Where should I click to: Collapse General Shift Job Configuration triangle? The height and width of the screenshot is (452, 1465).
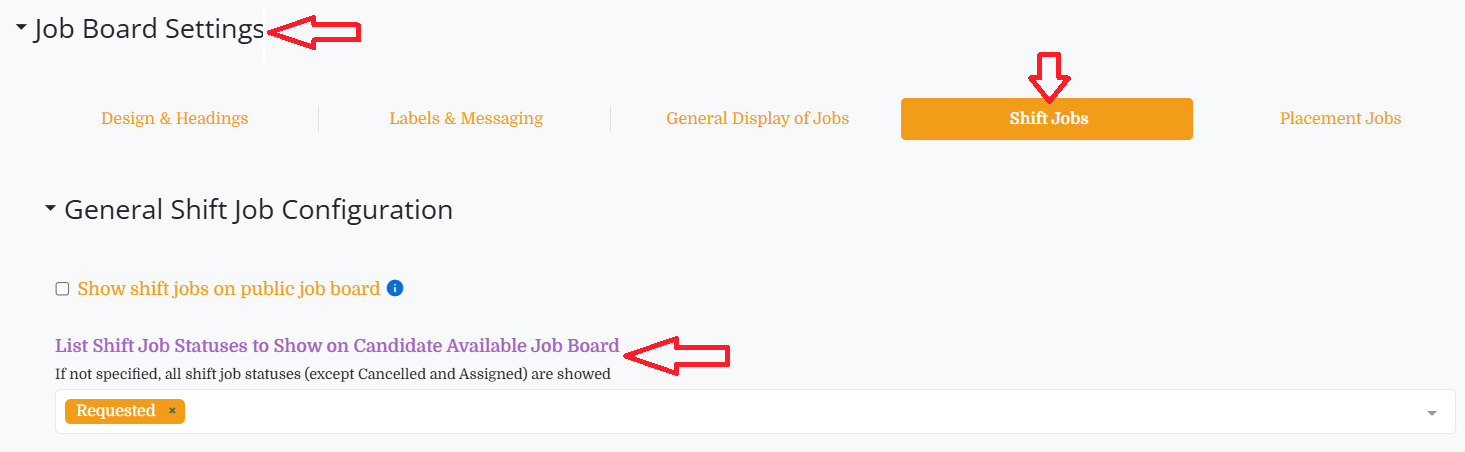point(51,210)
